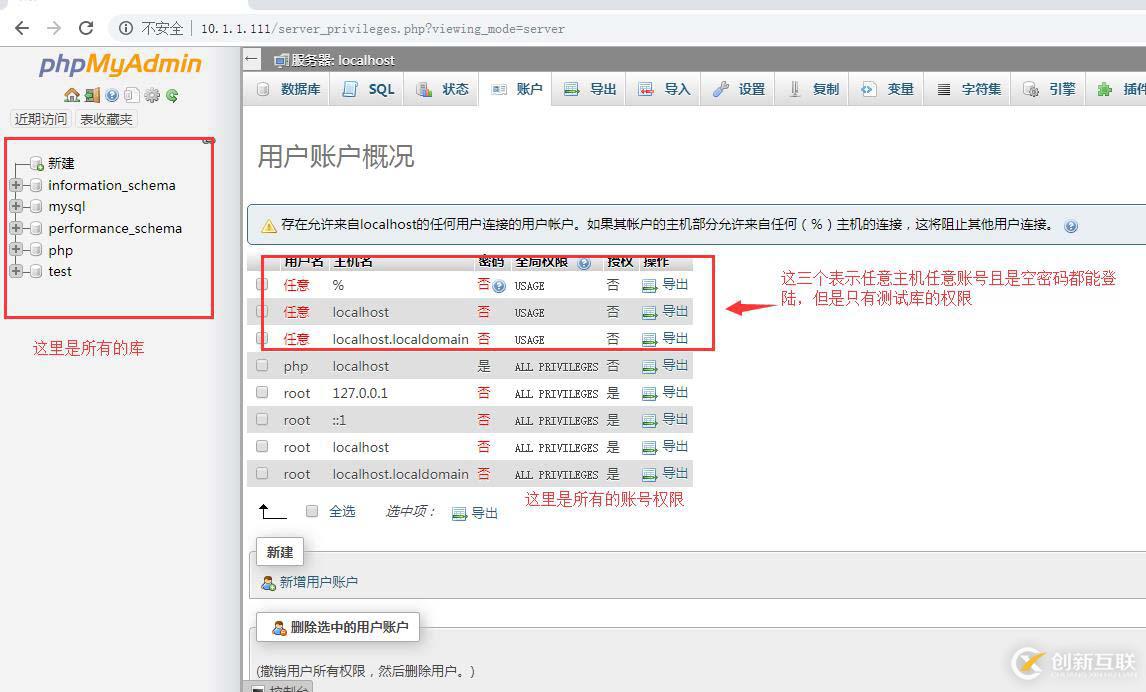Click the phpMyAdmin home icon
The image size is (1146, 692).
pos(71,95)
